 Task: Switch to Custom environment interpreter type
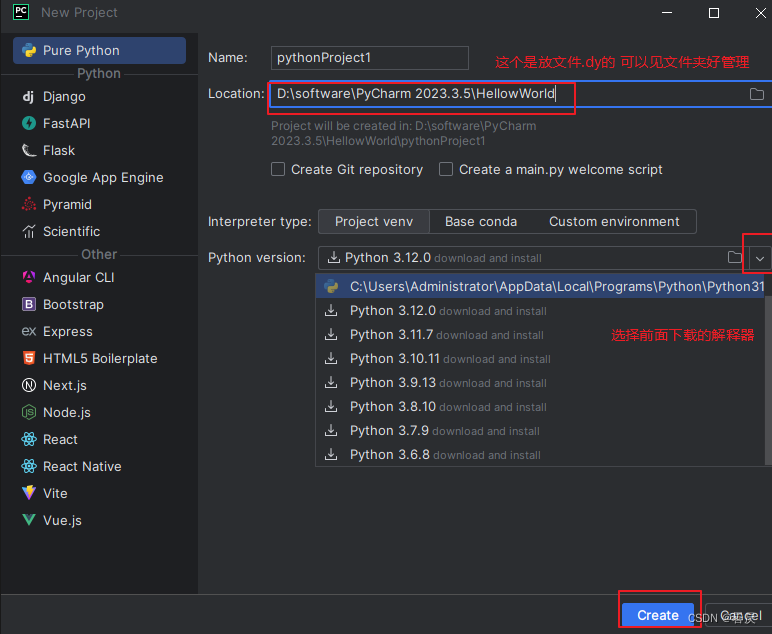[614, 222]
